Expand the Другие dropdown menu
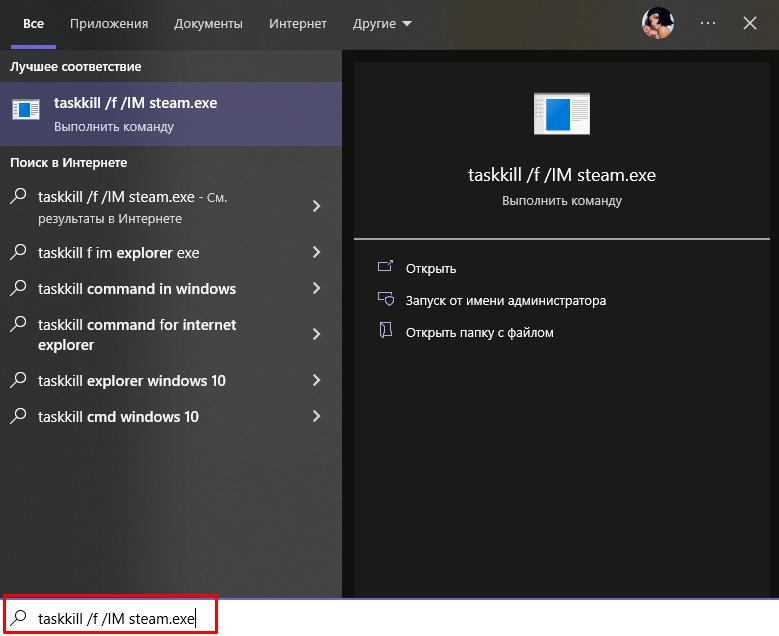Viewport: 779px width, 636px height. tap(382, 23)
